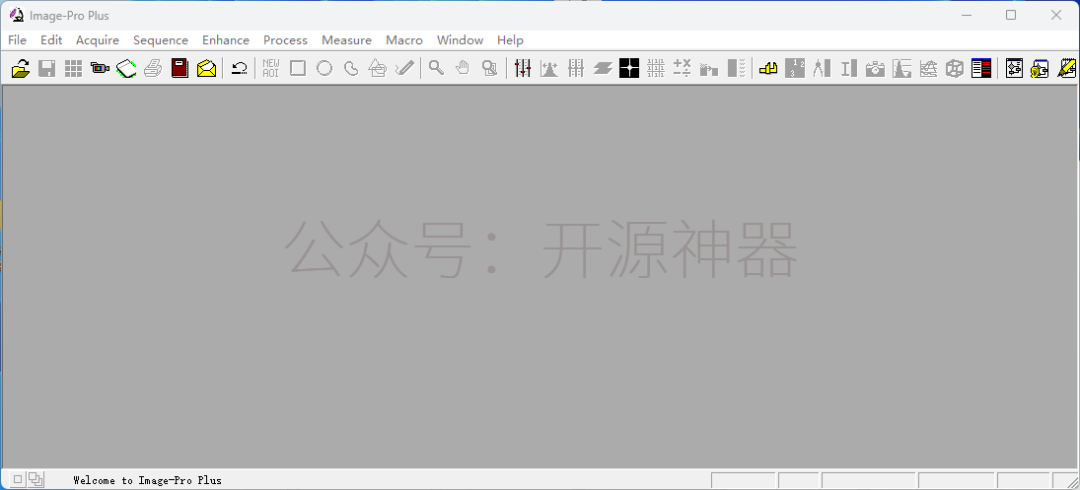Click the gray column with ruler ticks icon
This screenshot has height=490, width=1080.
coord(736,68)
